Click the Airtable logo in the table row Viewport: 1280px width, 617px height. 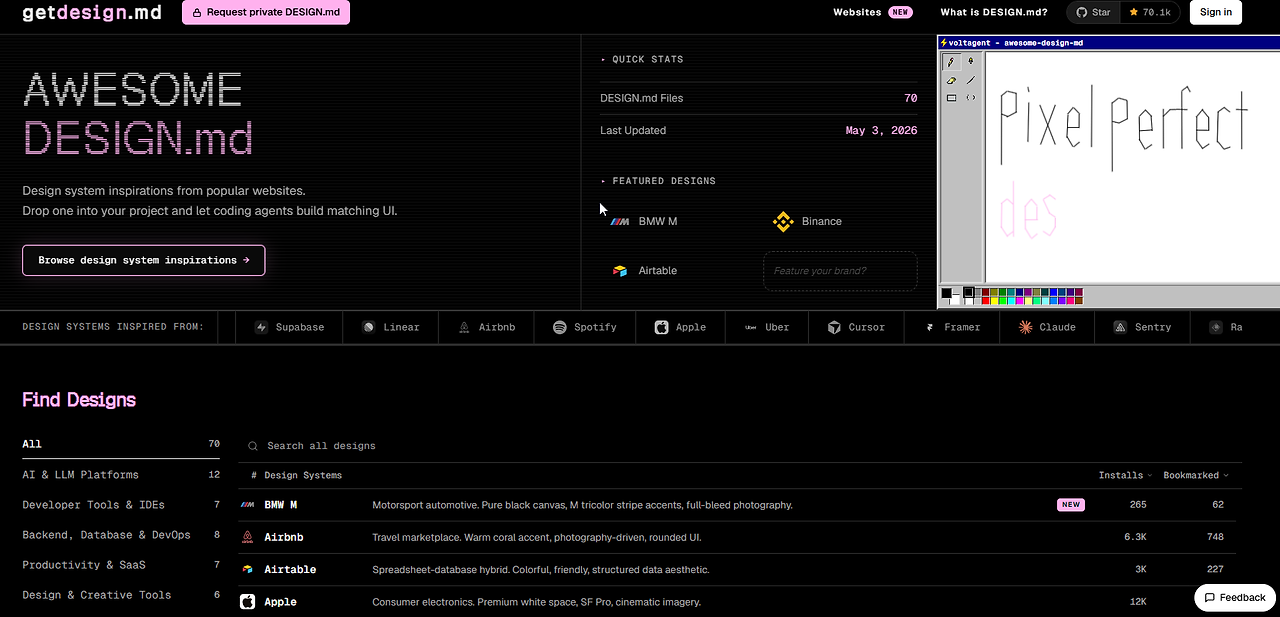pos(247,569)
